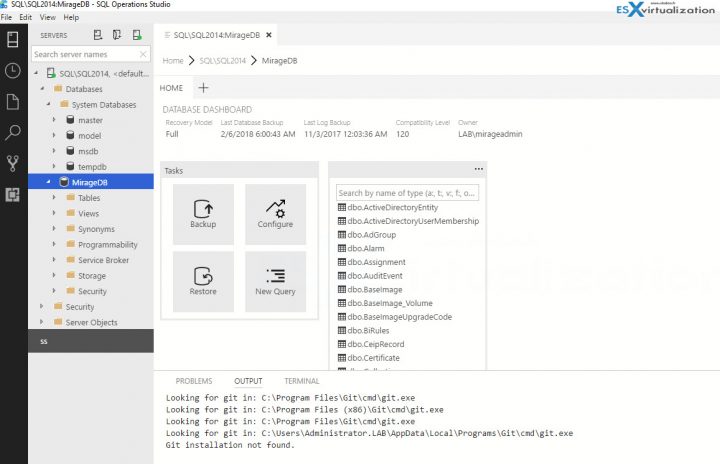Screen dimensions: 720x464
Task: Open Task History clock icon
Action: [x=13, y=70]
